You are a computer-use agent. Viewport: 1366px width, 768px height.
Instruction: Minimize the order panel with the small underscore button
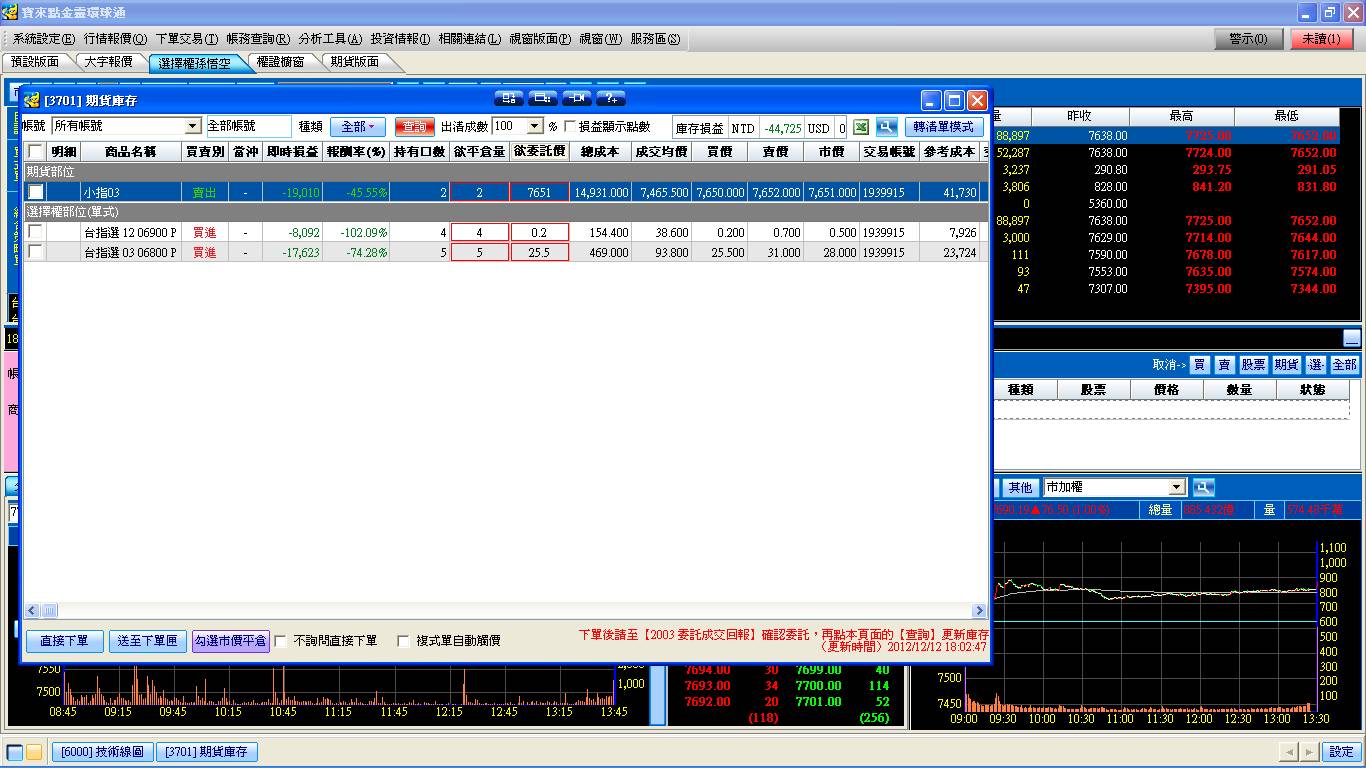coord(1352,338)
